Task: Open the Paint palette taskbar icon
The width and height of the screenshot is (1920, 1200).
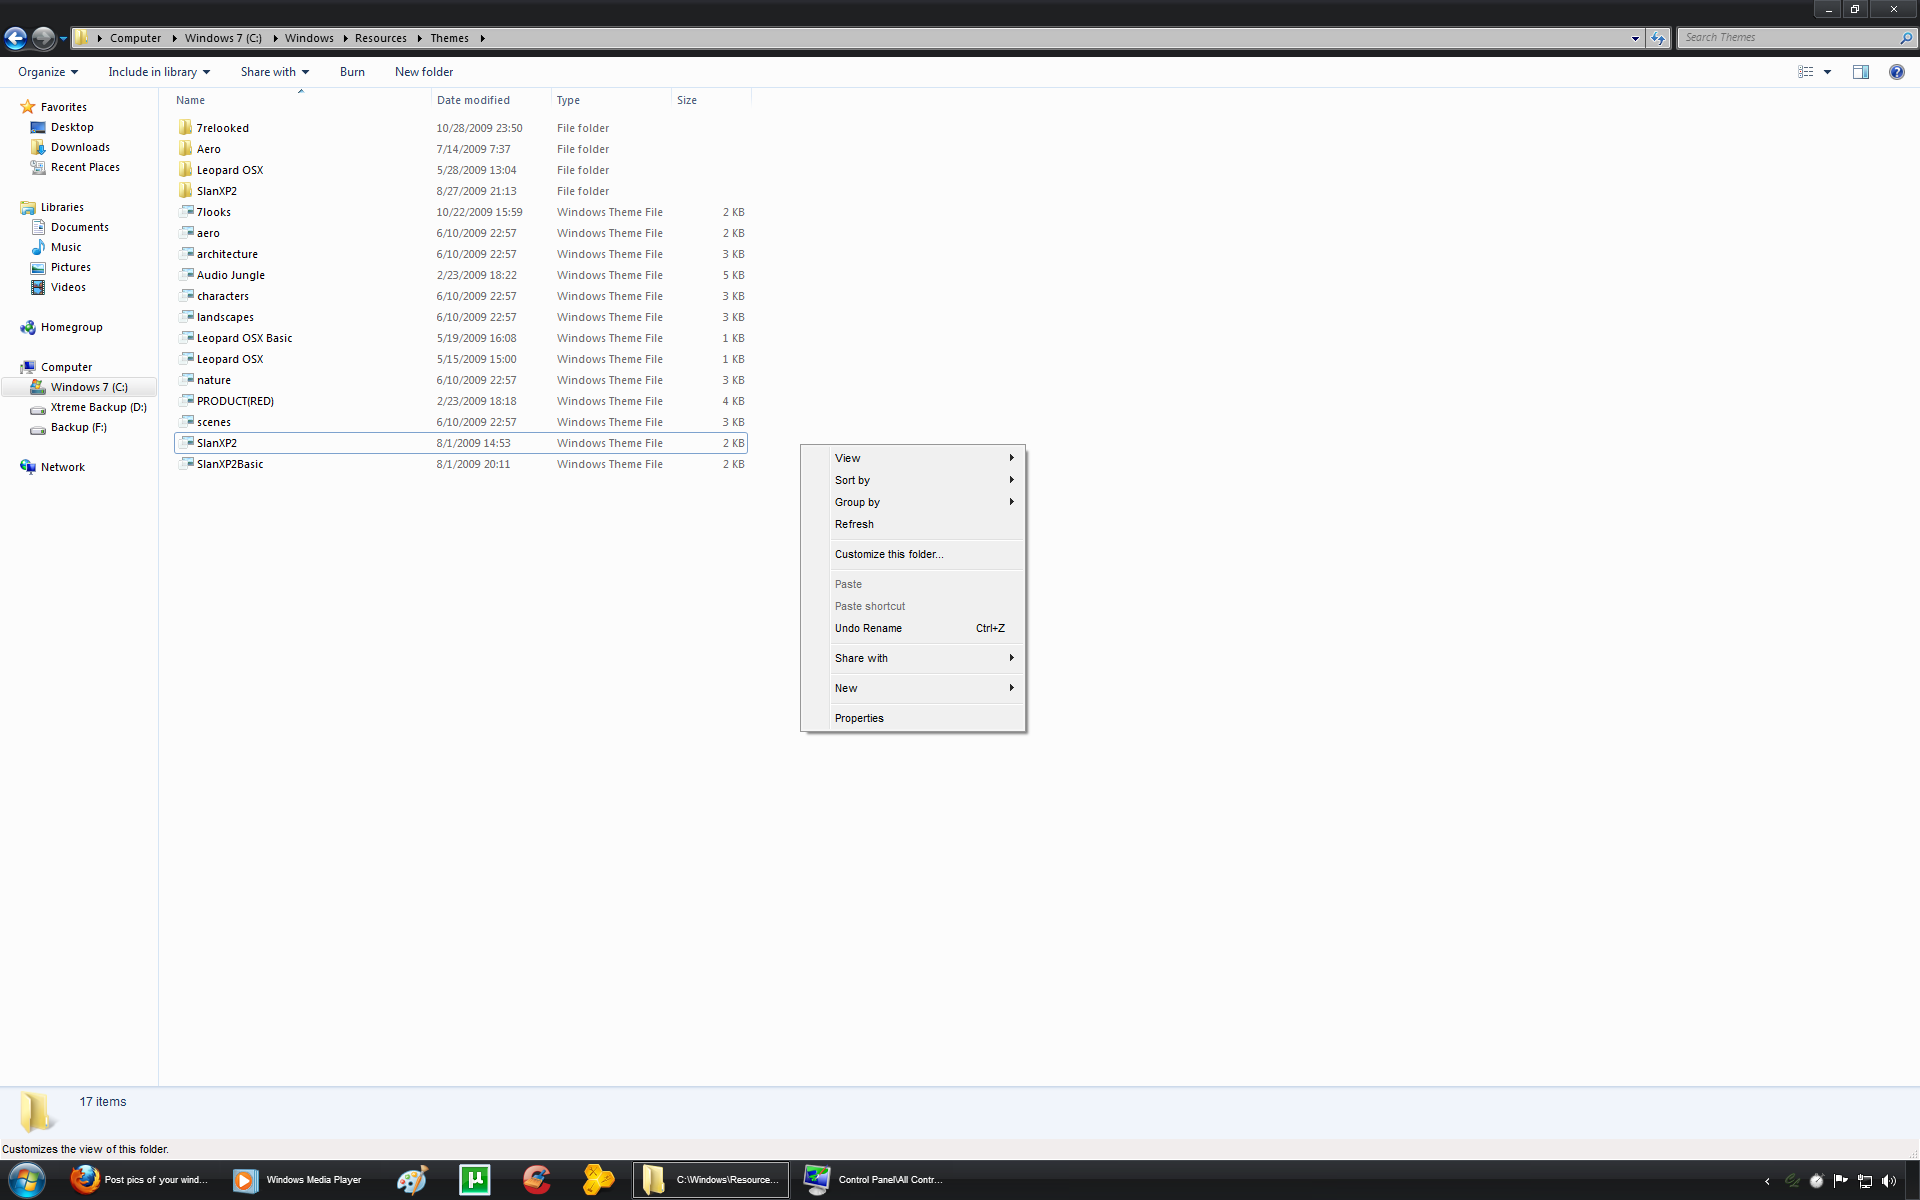Action: pos(412,1180)
